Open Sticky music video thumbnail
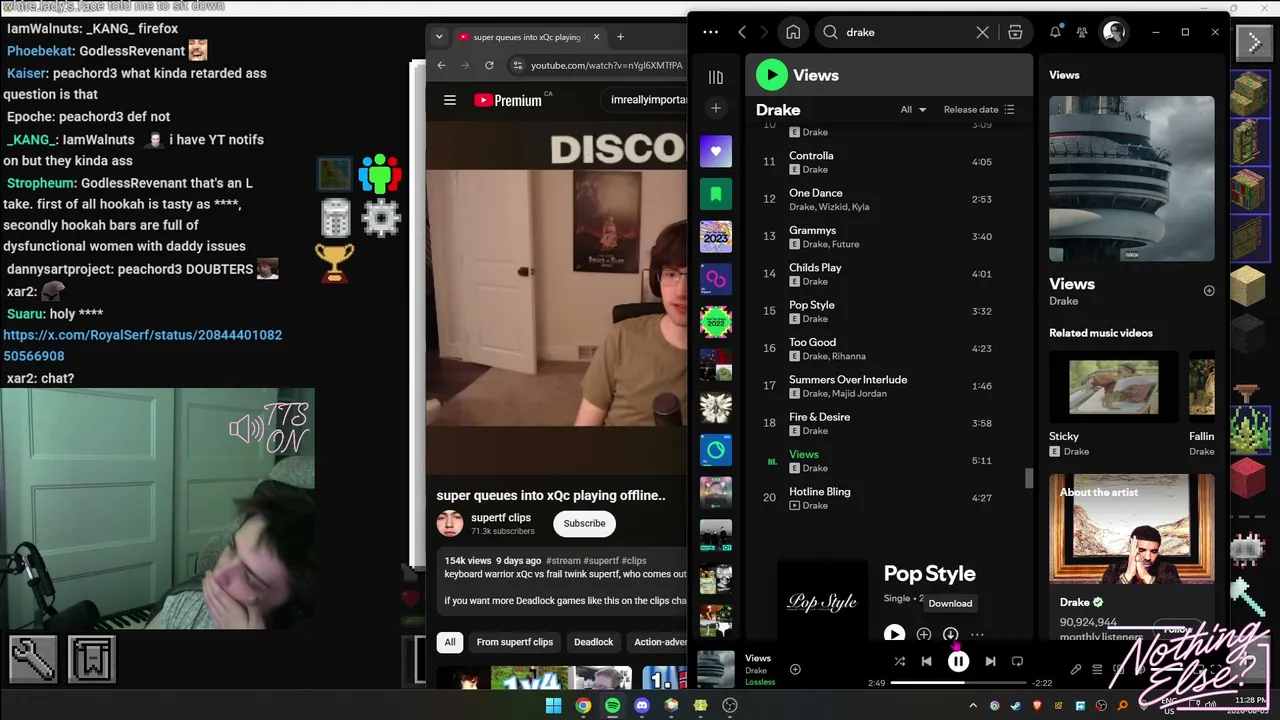Viewport: 1280px width, 720px height. click(x=1114, y=386)
